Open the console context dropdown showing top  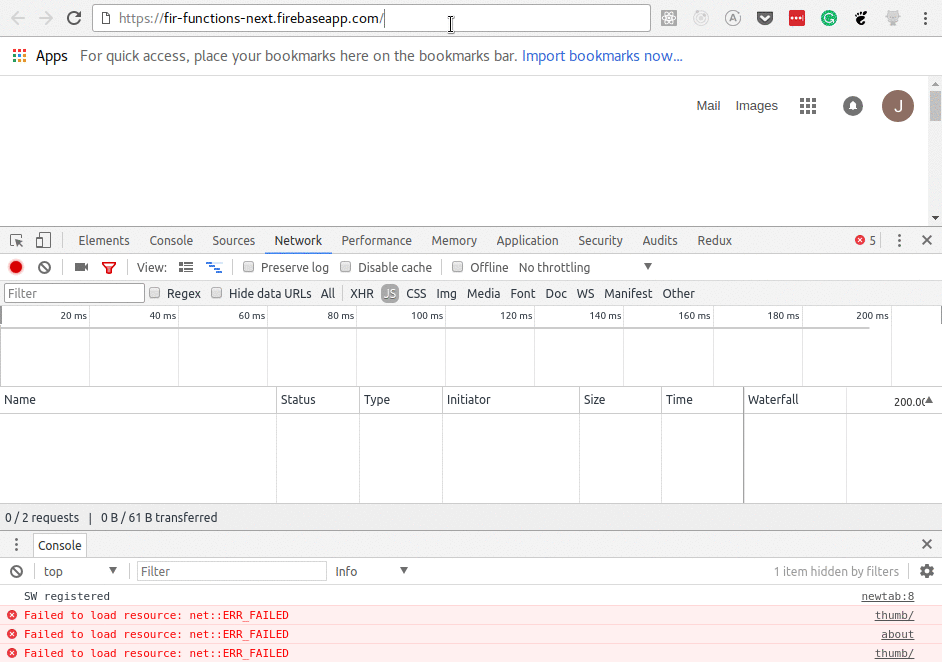pyautogui.click(x=80, y=571)
